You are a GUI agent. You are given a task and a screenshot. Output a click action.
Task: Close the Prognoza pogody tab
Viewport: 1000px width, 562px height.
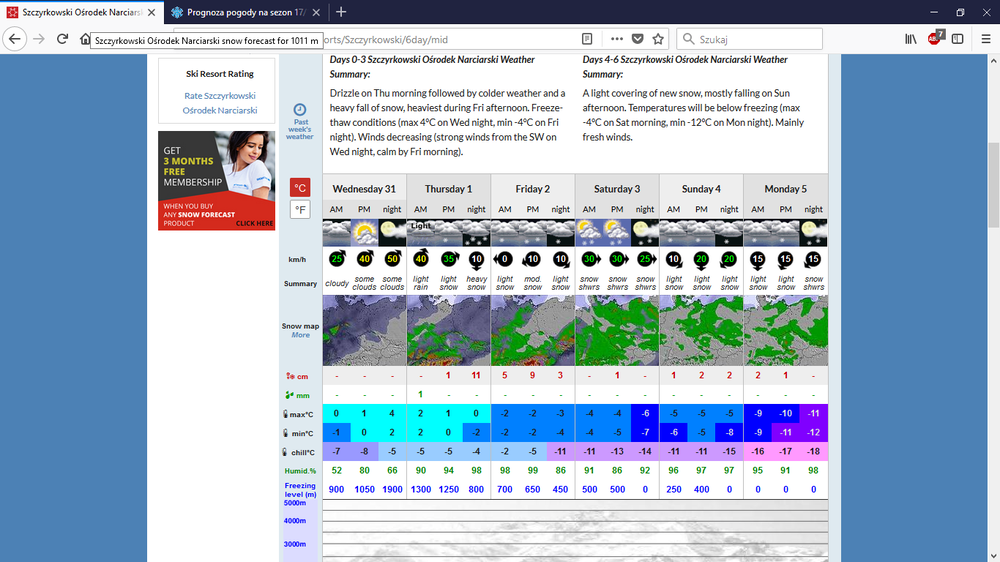coord(316,12)
